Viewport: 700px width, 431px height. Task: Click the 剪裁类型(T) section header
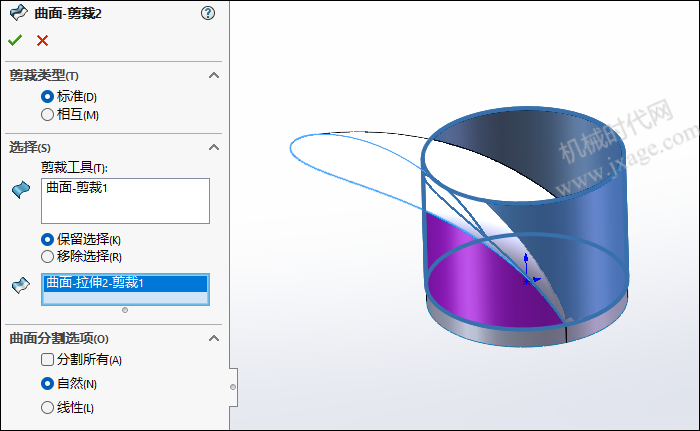[44, 75]
